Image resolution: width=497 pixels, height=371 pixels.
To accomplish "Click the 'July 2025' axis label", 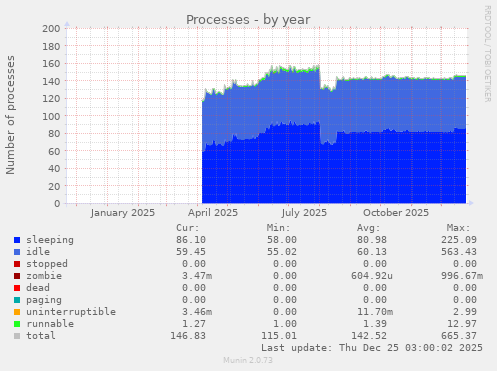I will click(x=304, y=213).
